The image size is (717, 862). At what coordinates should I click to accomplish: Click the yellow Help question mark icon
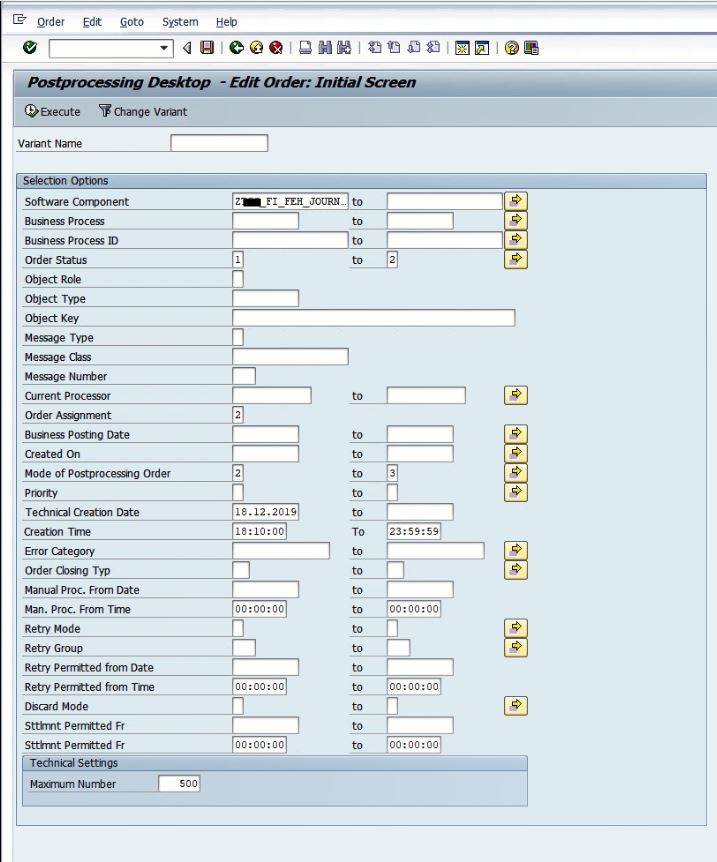[x=511, y=48]
